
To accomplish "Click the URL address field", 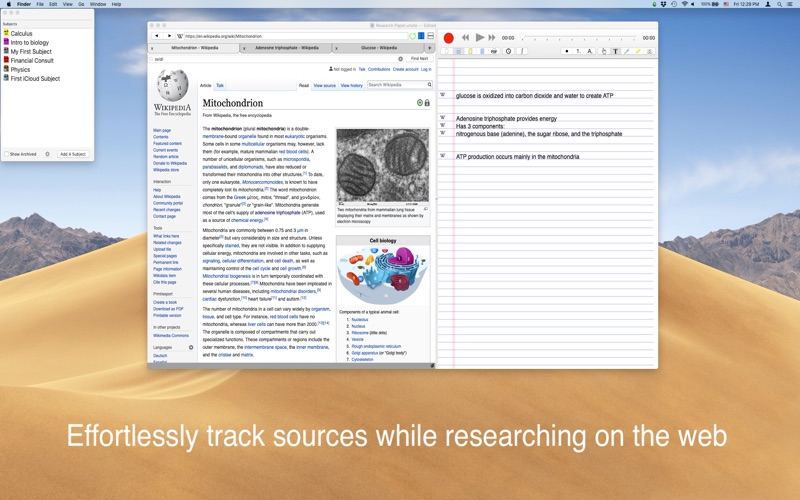I will click(296, 36).
